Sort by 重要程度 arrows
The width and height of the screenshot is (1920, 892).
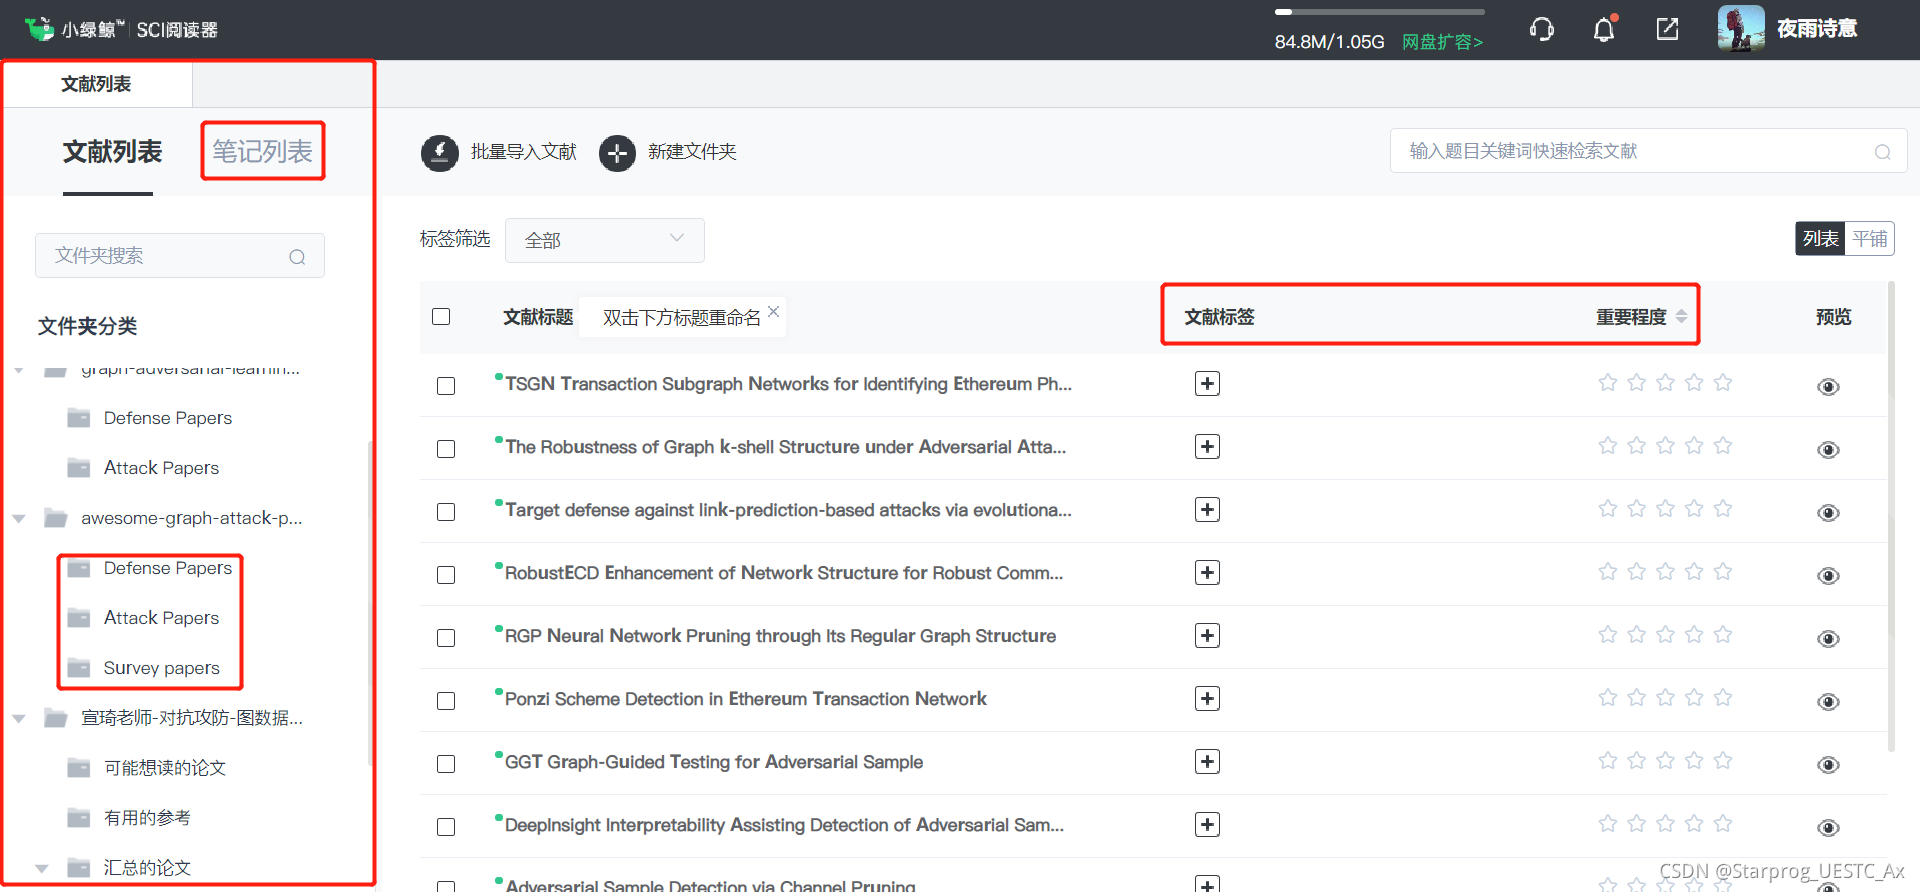(1681, 316)
